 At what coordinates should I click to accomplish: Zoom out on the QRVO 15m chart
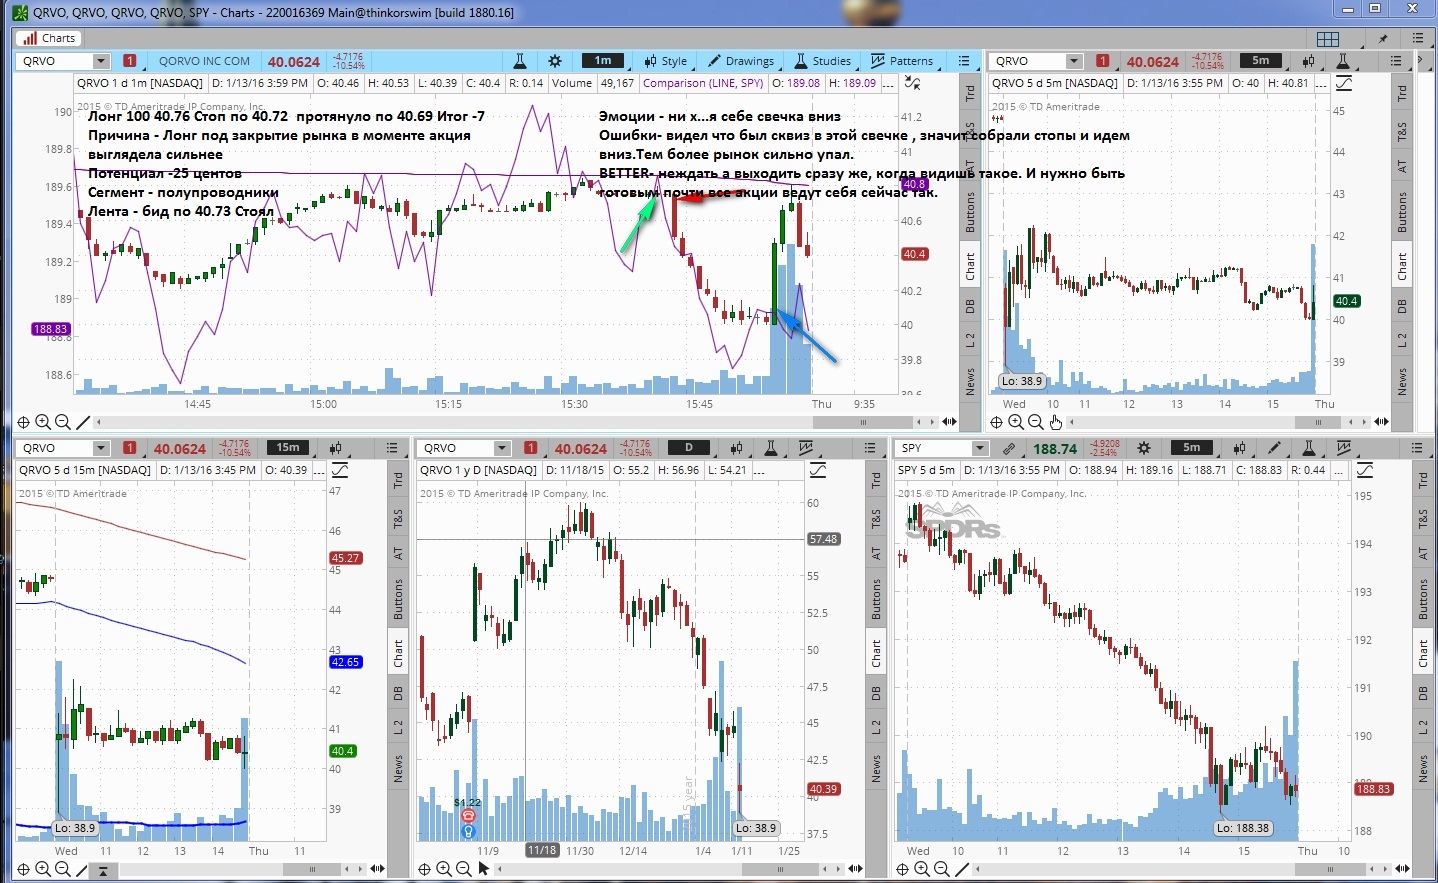62,869
